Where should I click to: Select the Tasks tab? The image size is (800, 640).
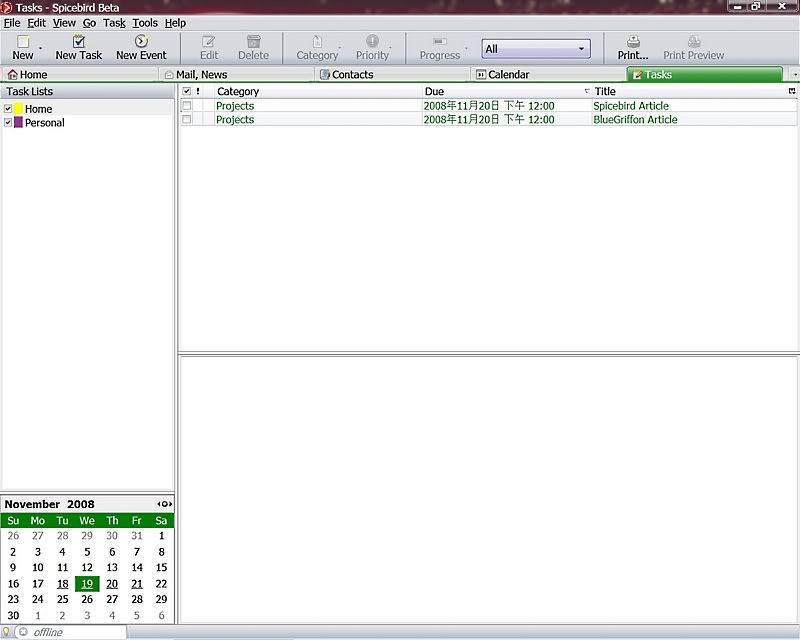(x=704, y=75)
